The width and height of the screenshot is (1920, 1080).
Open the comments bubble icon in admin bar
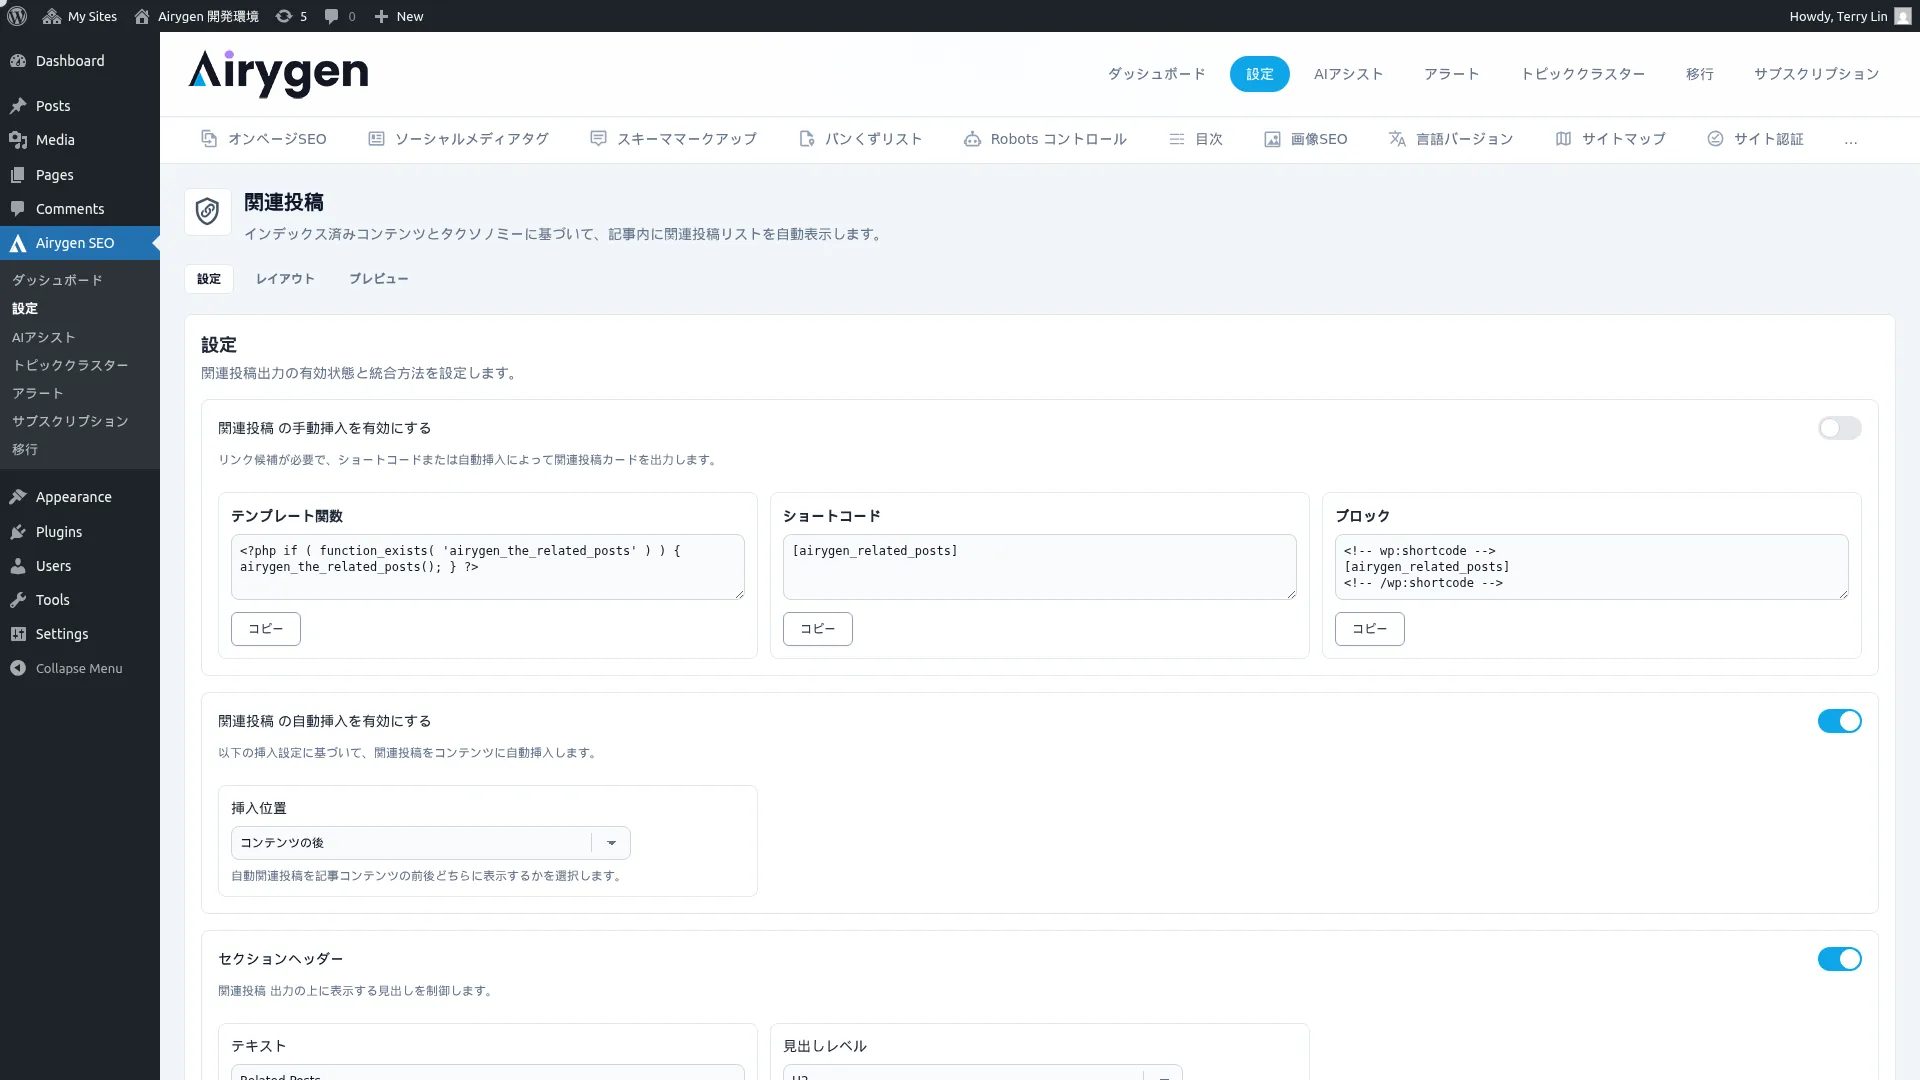(x=332, y=16)
